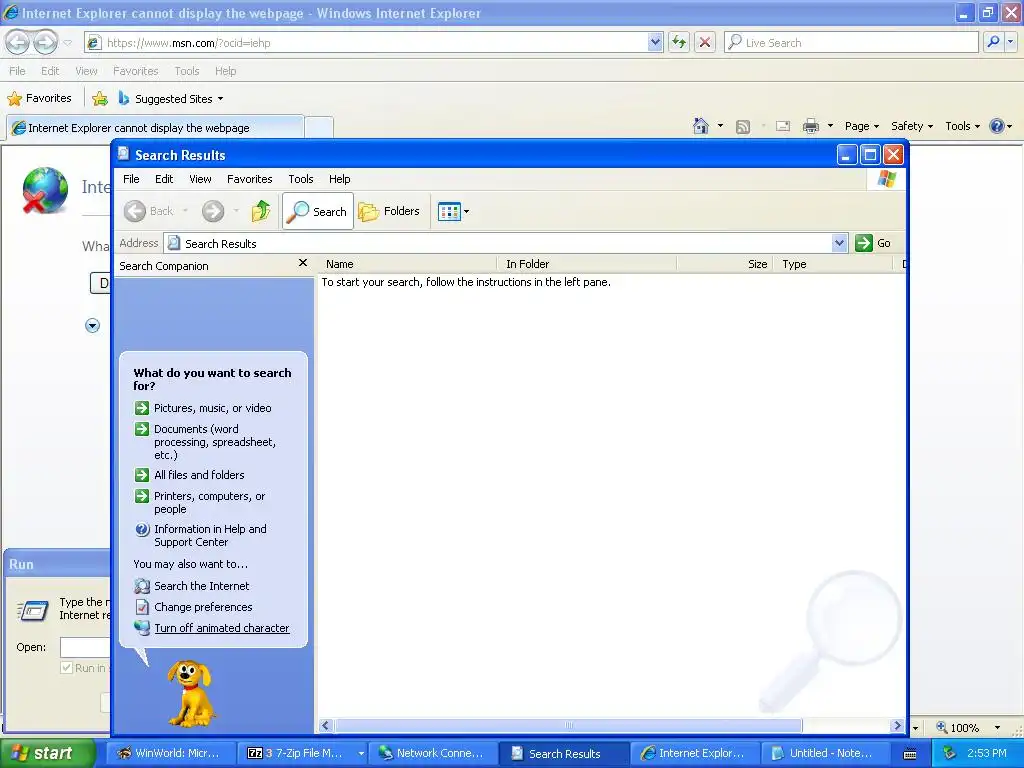Open Suggested Sites dropdown

click(x=171, y=99)
